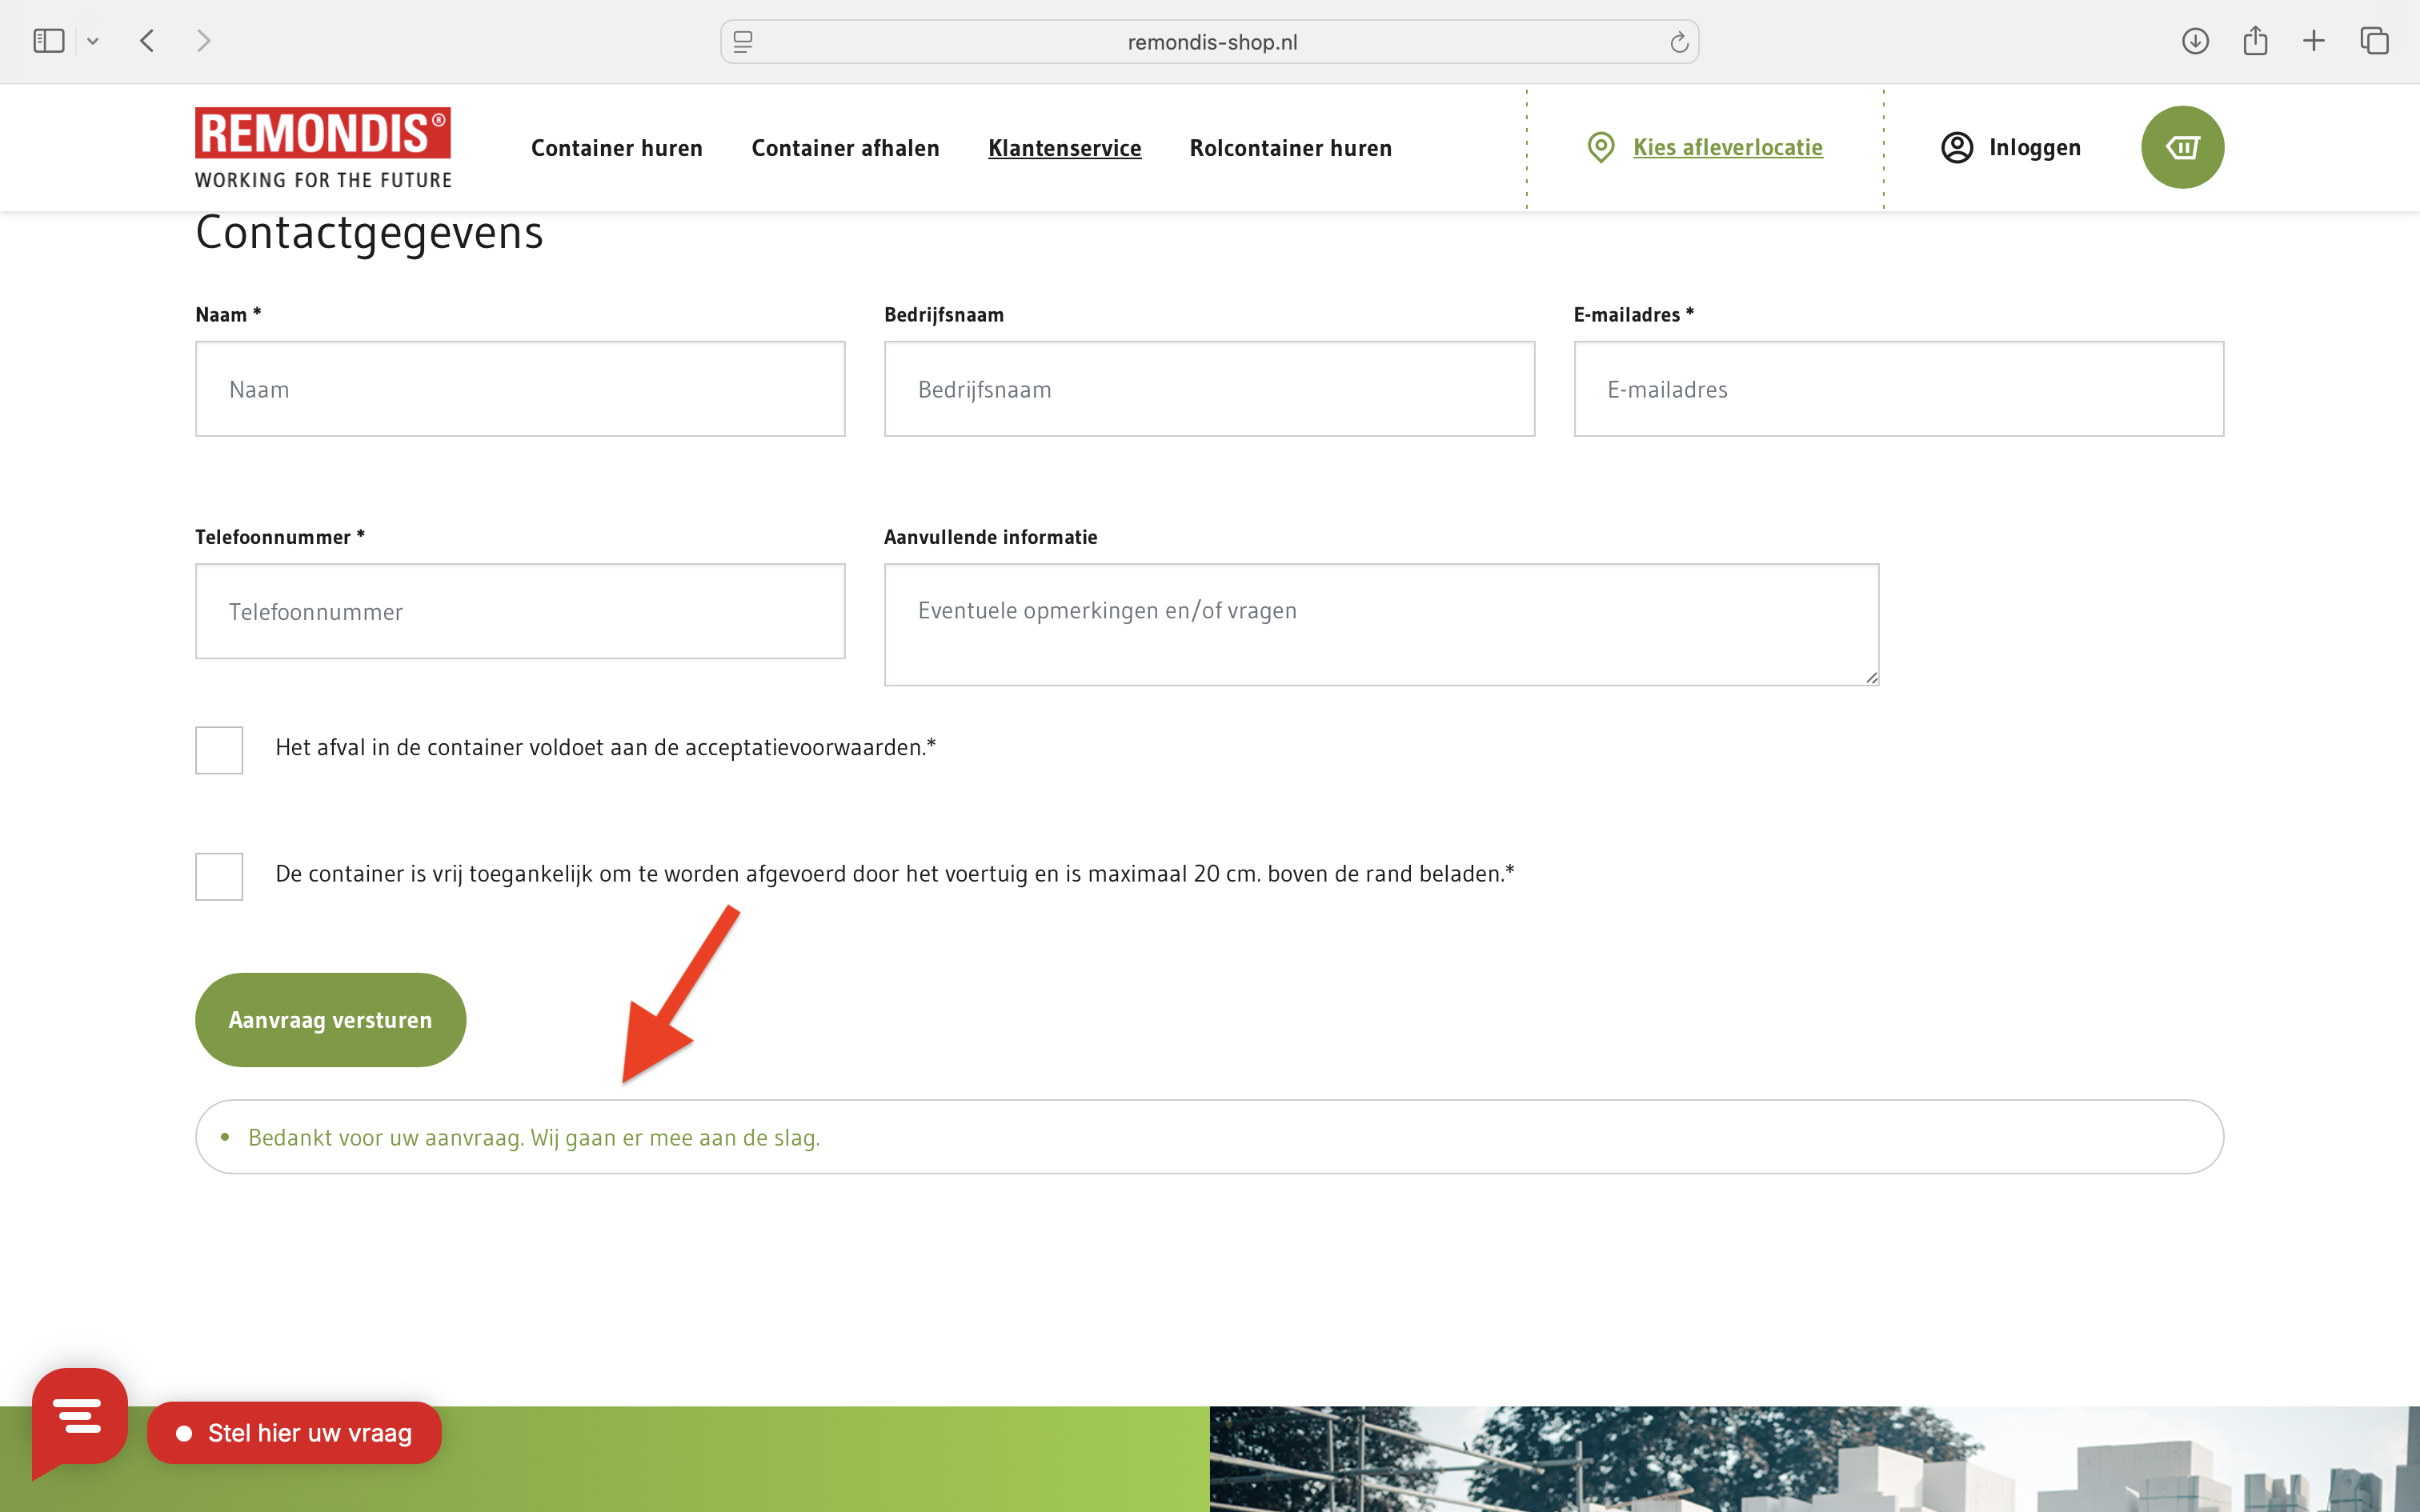
Task: Open Safari downloads icon
Action: click(x=2194, y=41)
